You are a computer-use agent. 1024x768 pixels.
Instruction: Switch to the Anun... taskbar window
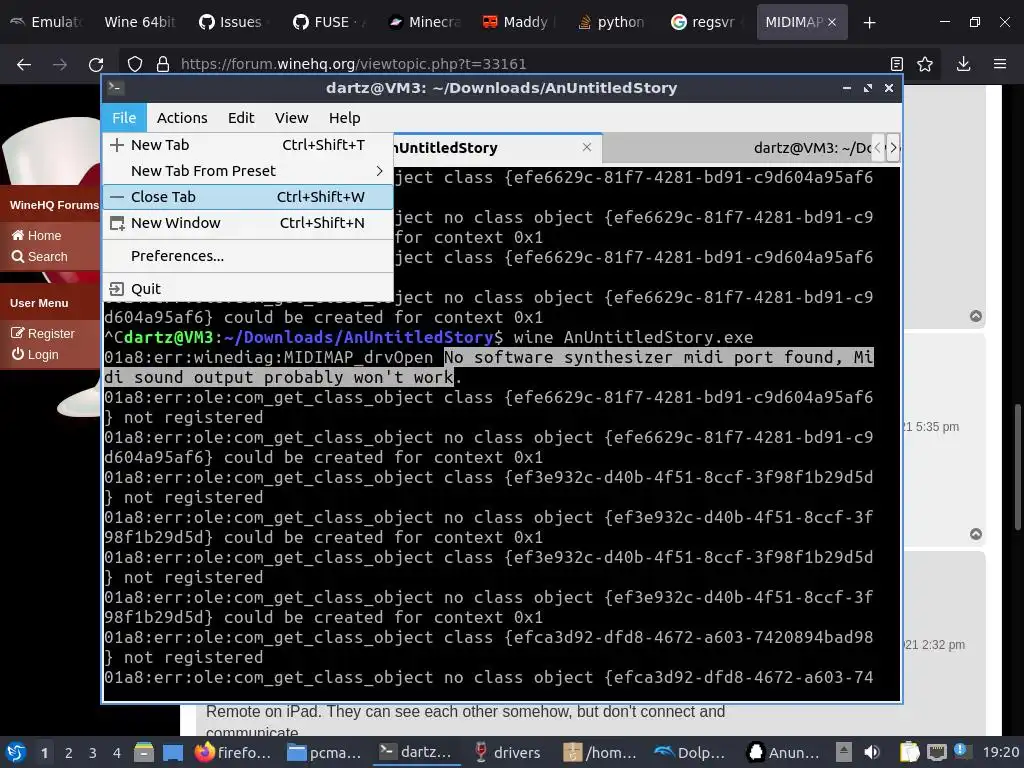[783, 752]
